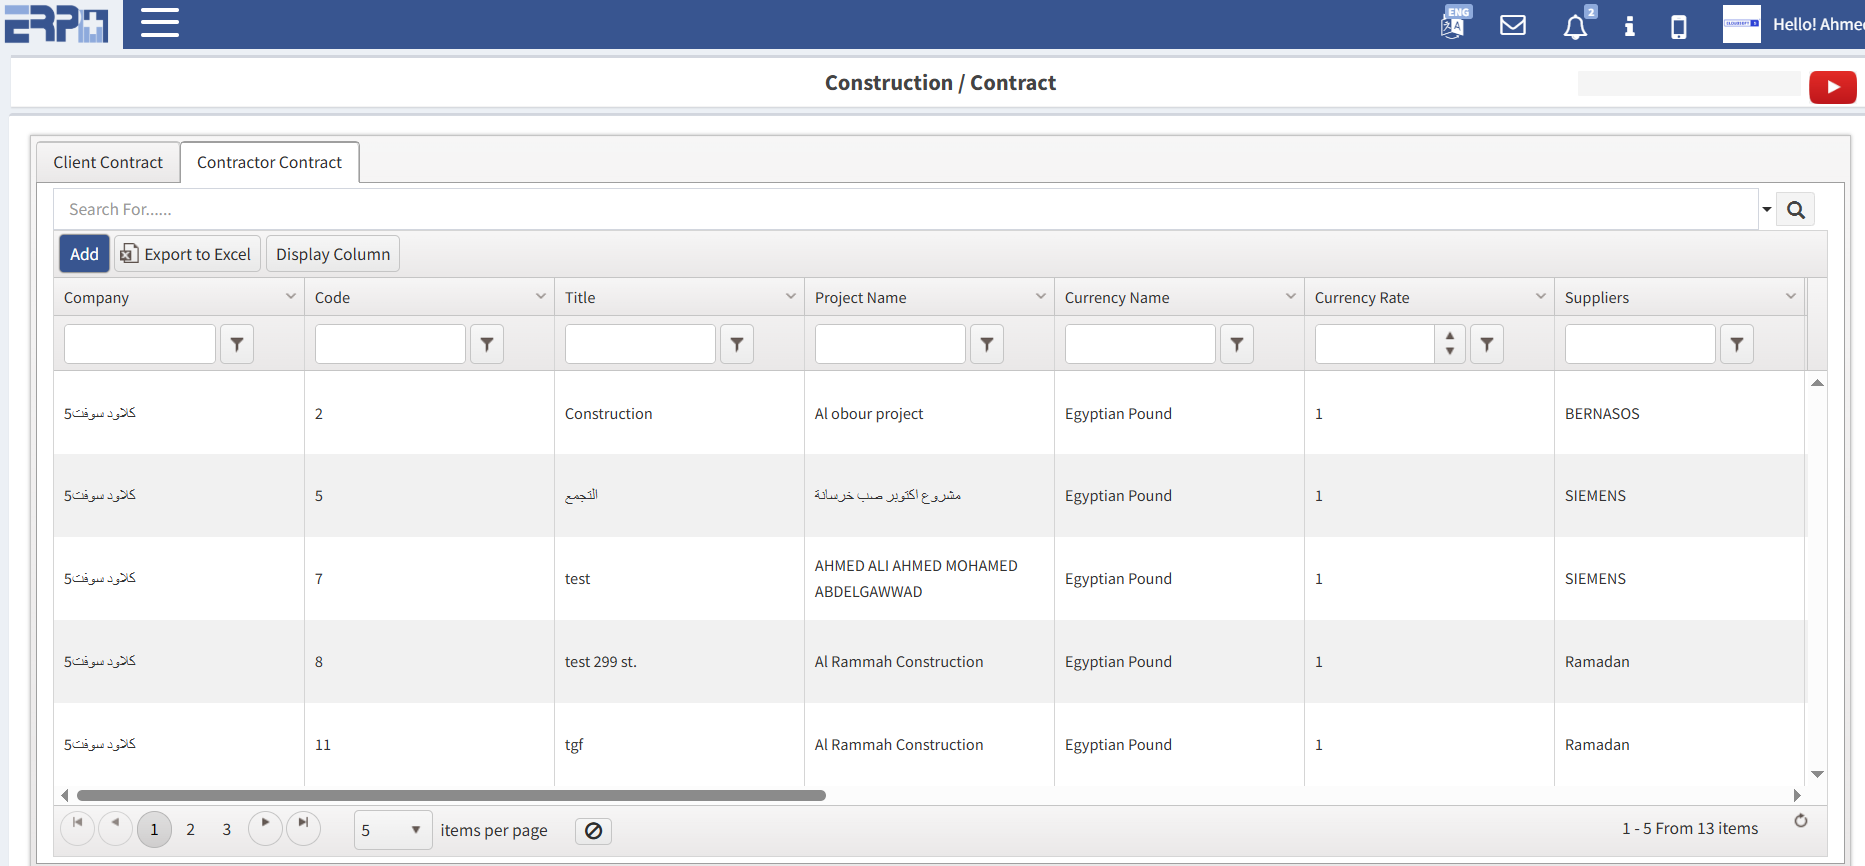
Task: Refresh the grid with reload icon
Action: (x=1801, y=821)
